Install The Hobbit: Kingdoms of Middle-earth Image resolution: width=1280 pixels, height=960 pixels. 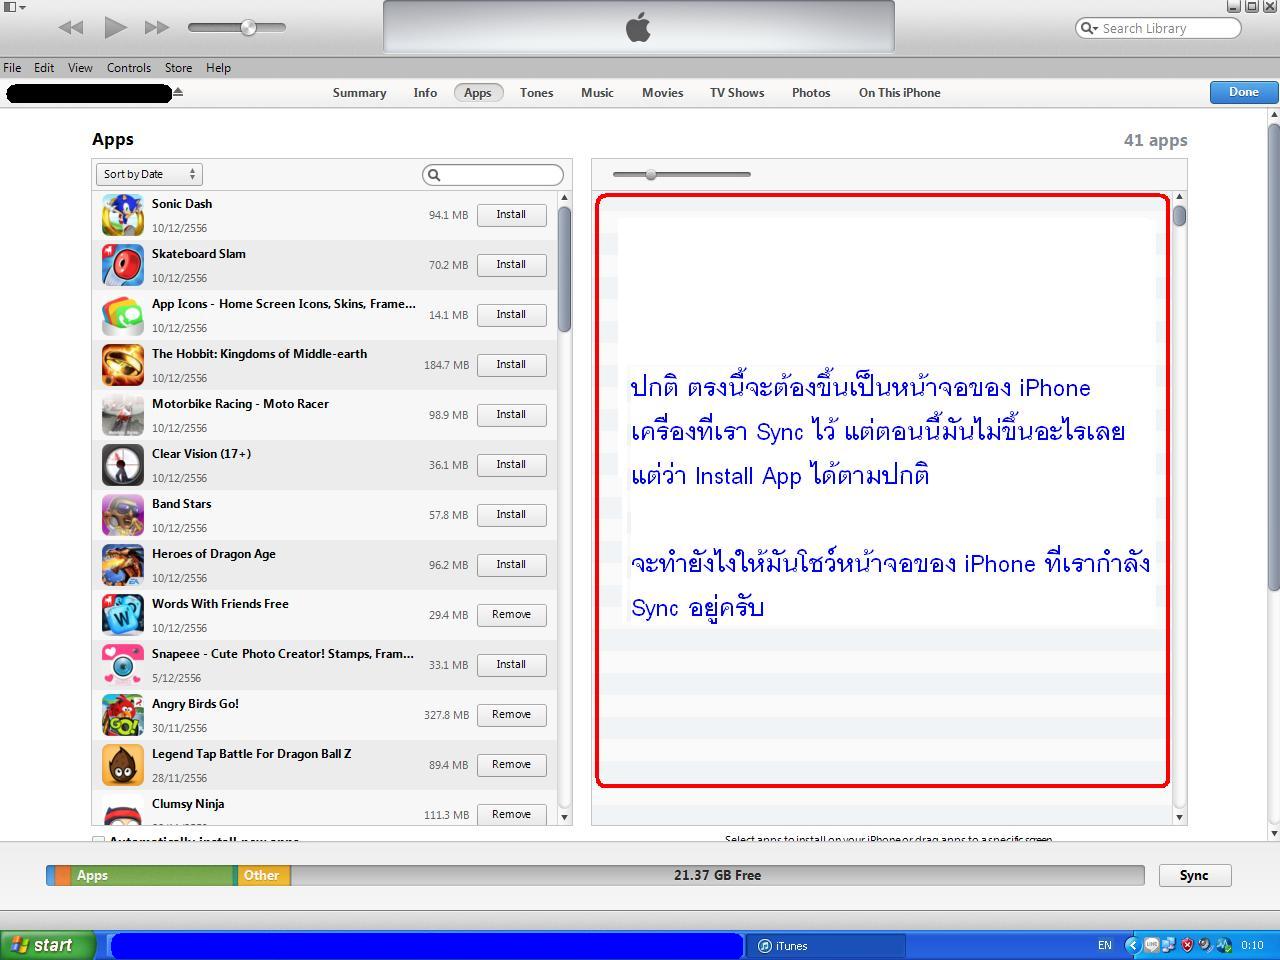coord(511,365)
